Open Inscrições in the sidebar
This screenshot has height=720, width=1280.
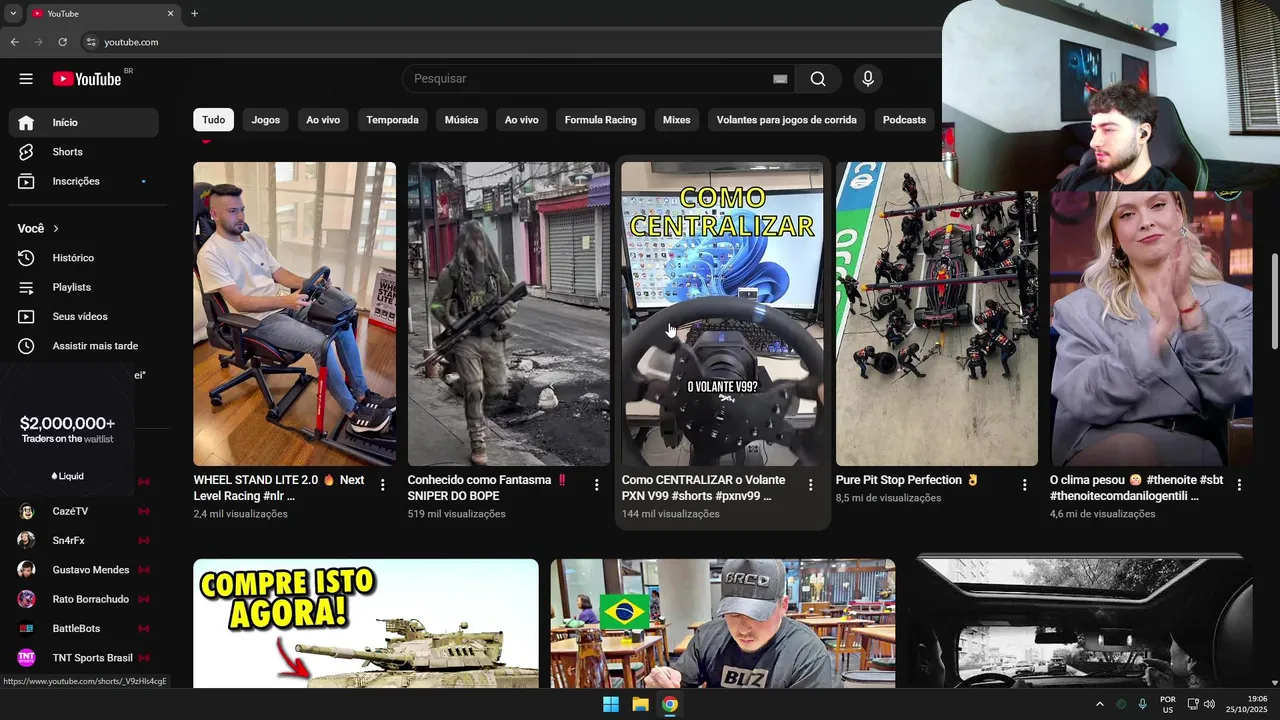[84, 181]
